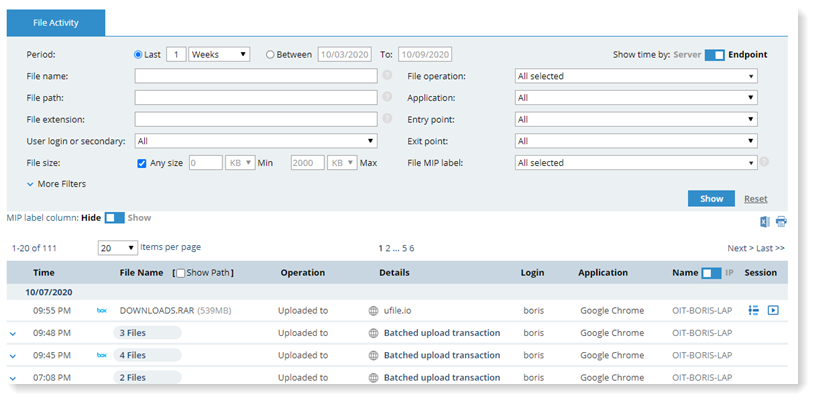
Task: Open session timeline list icon for DOWNLOADS.RAR
Action: coord(754,310)
